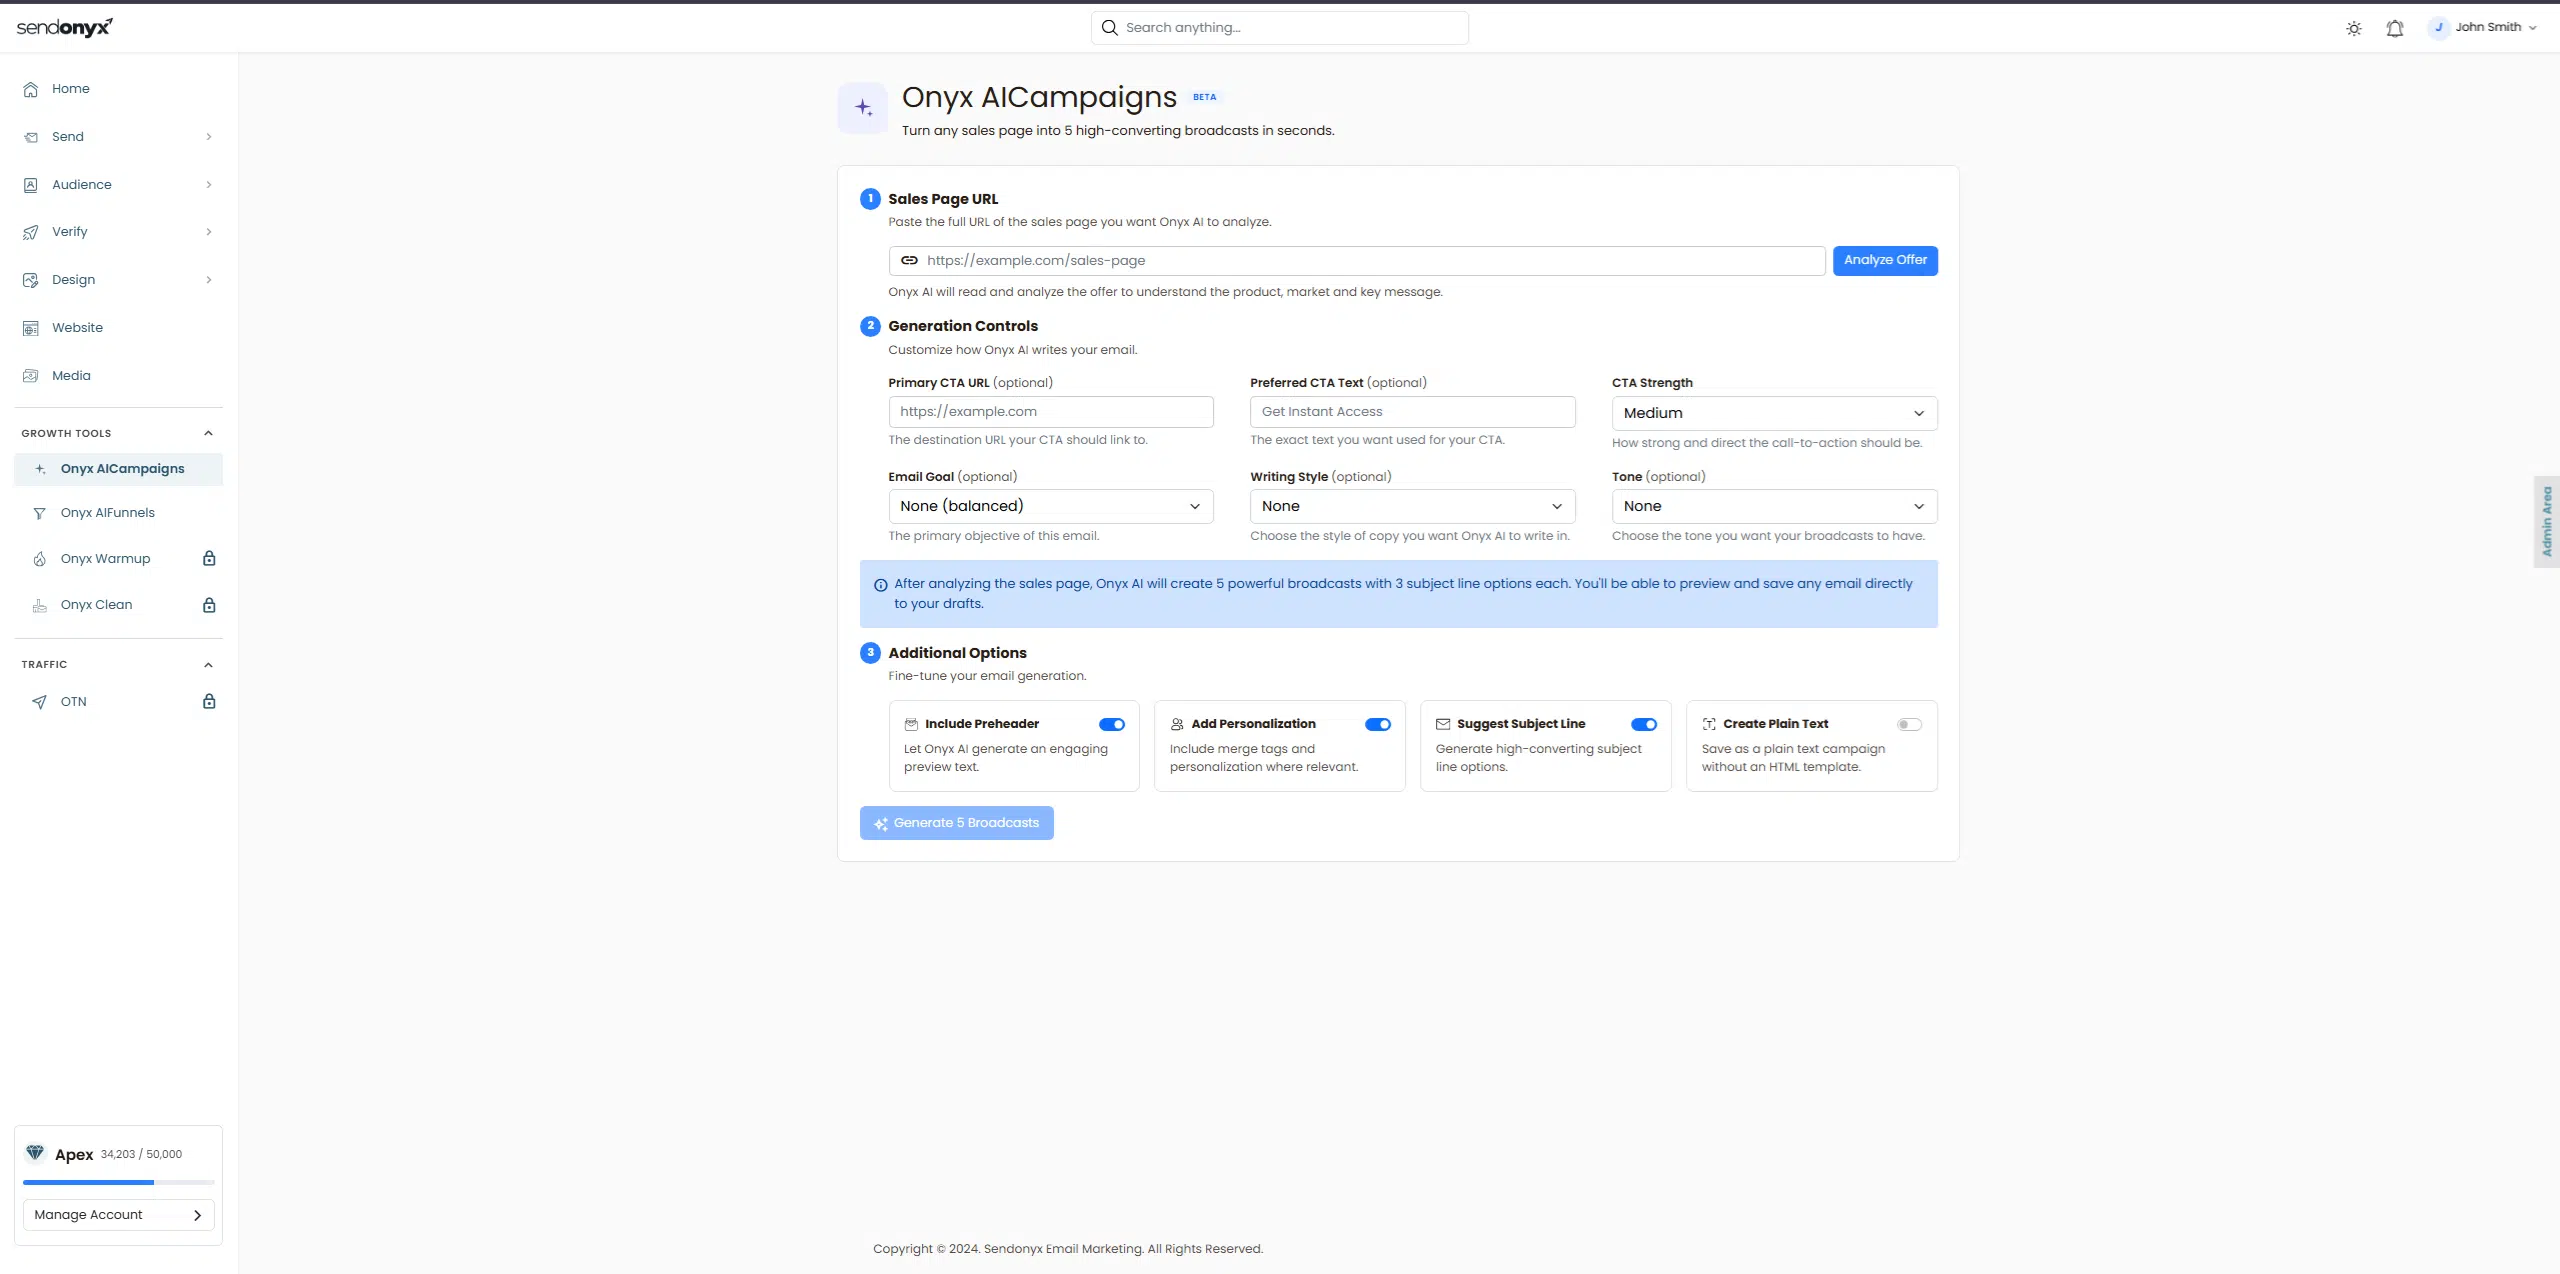This screenshot has height=1274, width=2560.
Task: Expand the Design menu
Action: pyautogui.click(x=118, y=280)
